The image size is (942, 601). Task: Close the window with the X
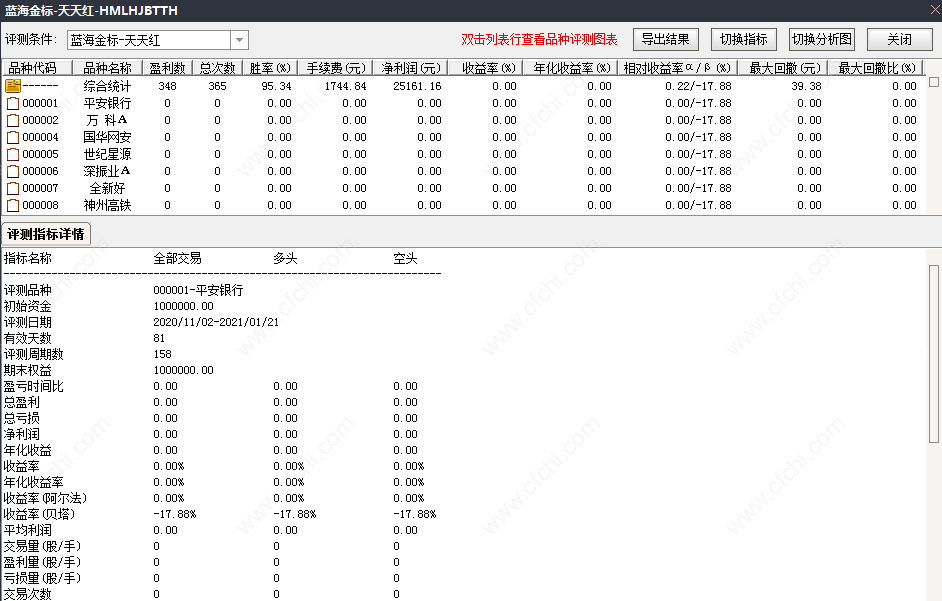click(935, 10)
